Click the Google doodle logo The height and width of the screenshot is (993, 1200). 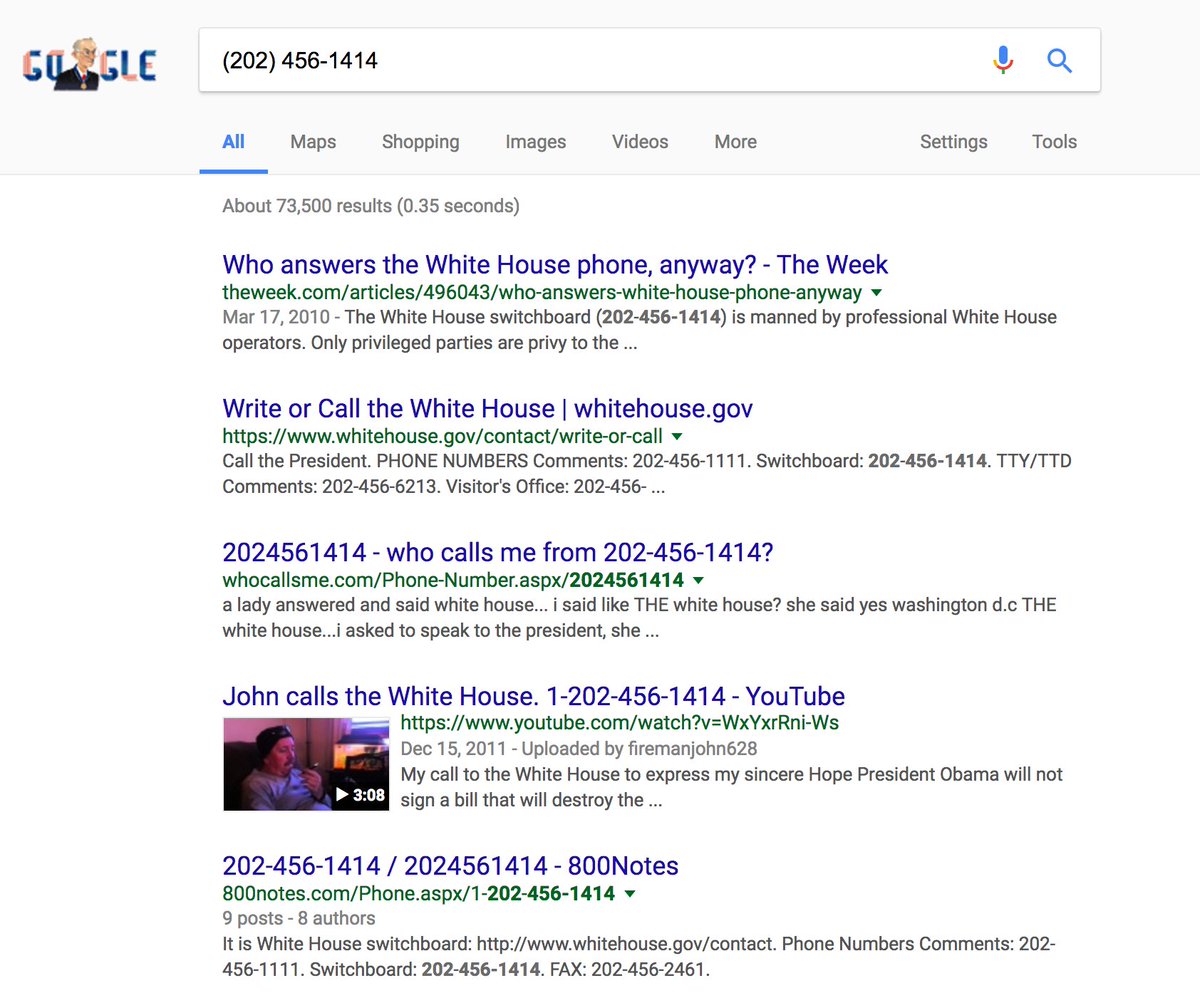tap(89, 65)
